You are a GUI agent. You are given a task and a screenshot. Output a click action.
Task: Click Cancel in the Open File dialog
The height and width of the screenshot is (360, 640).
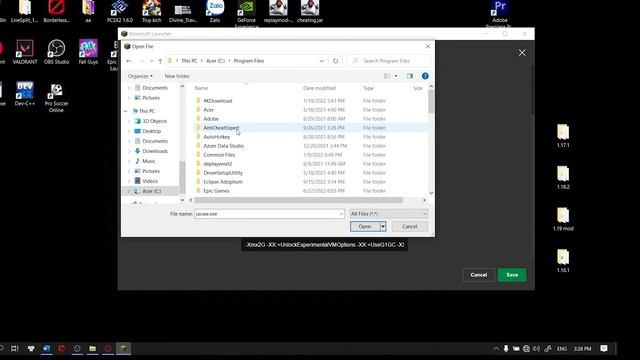409,227
